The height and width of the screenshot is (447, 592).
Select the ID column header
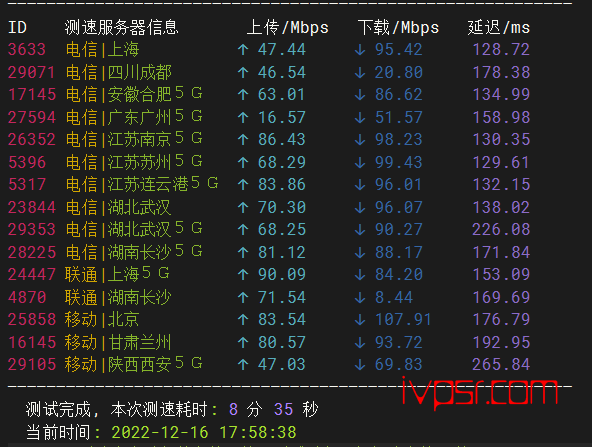tap(17, 28)
